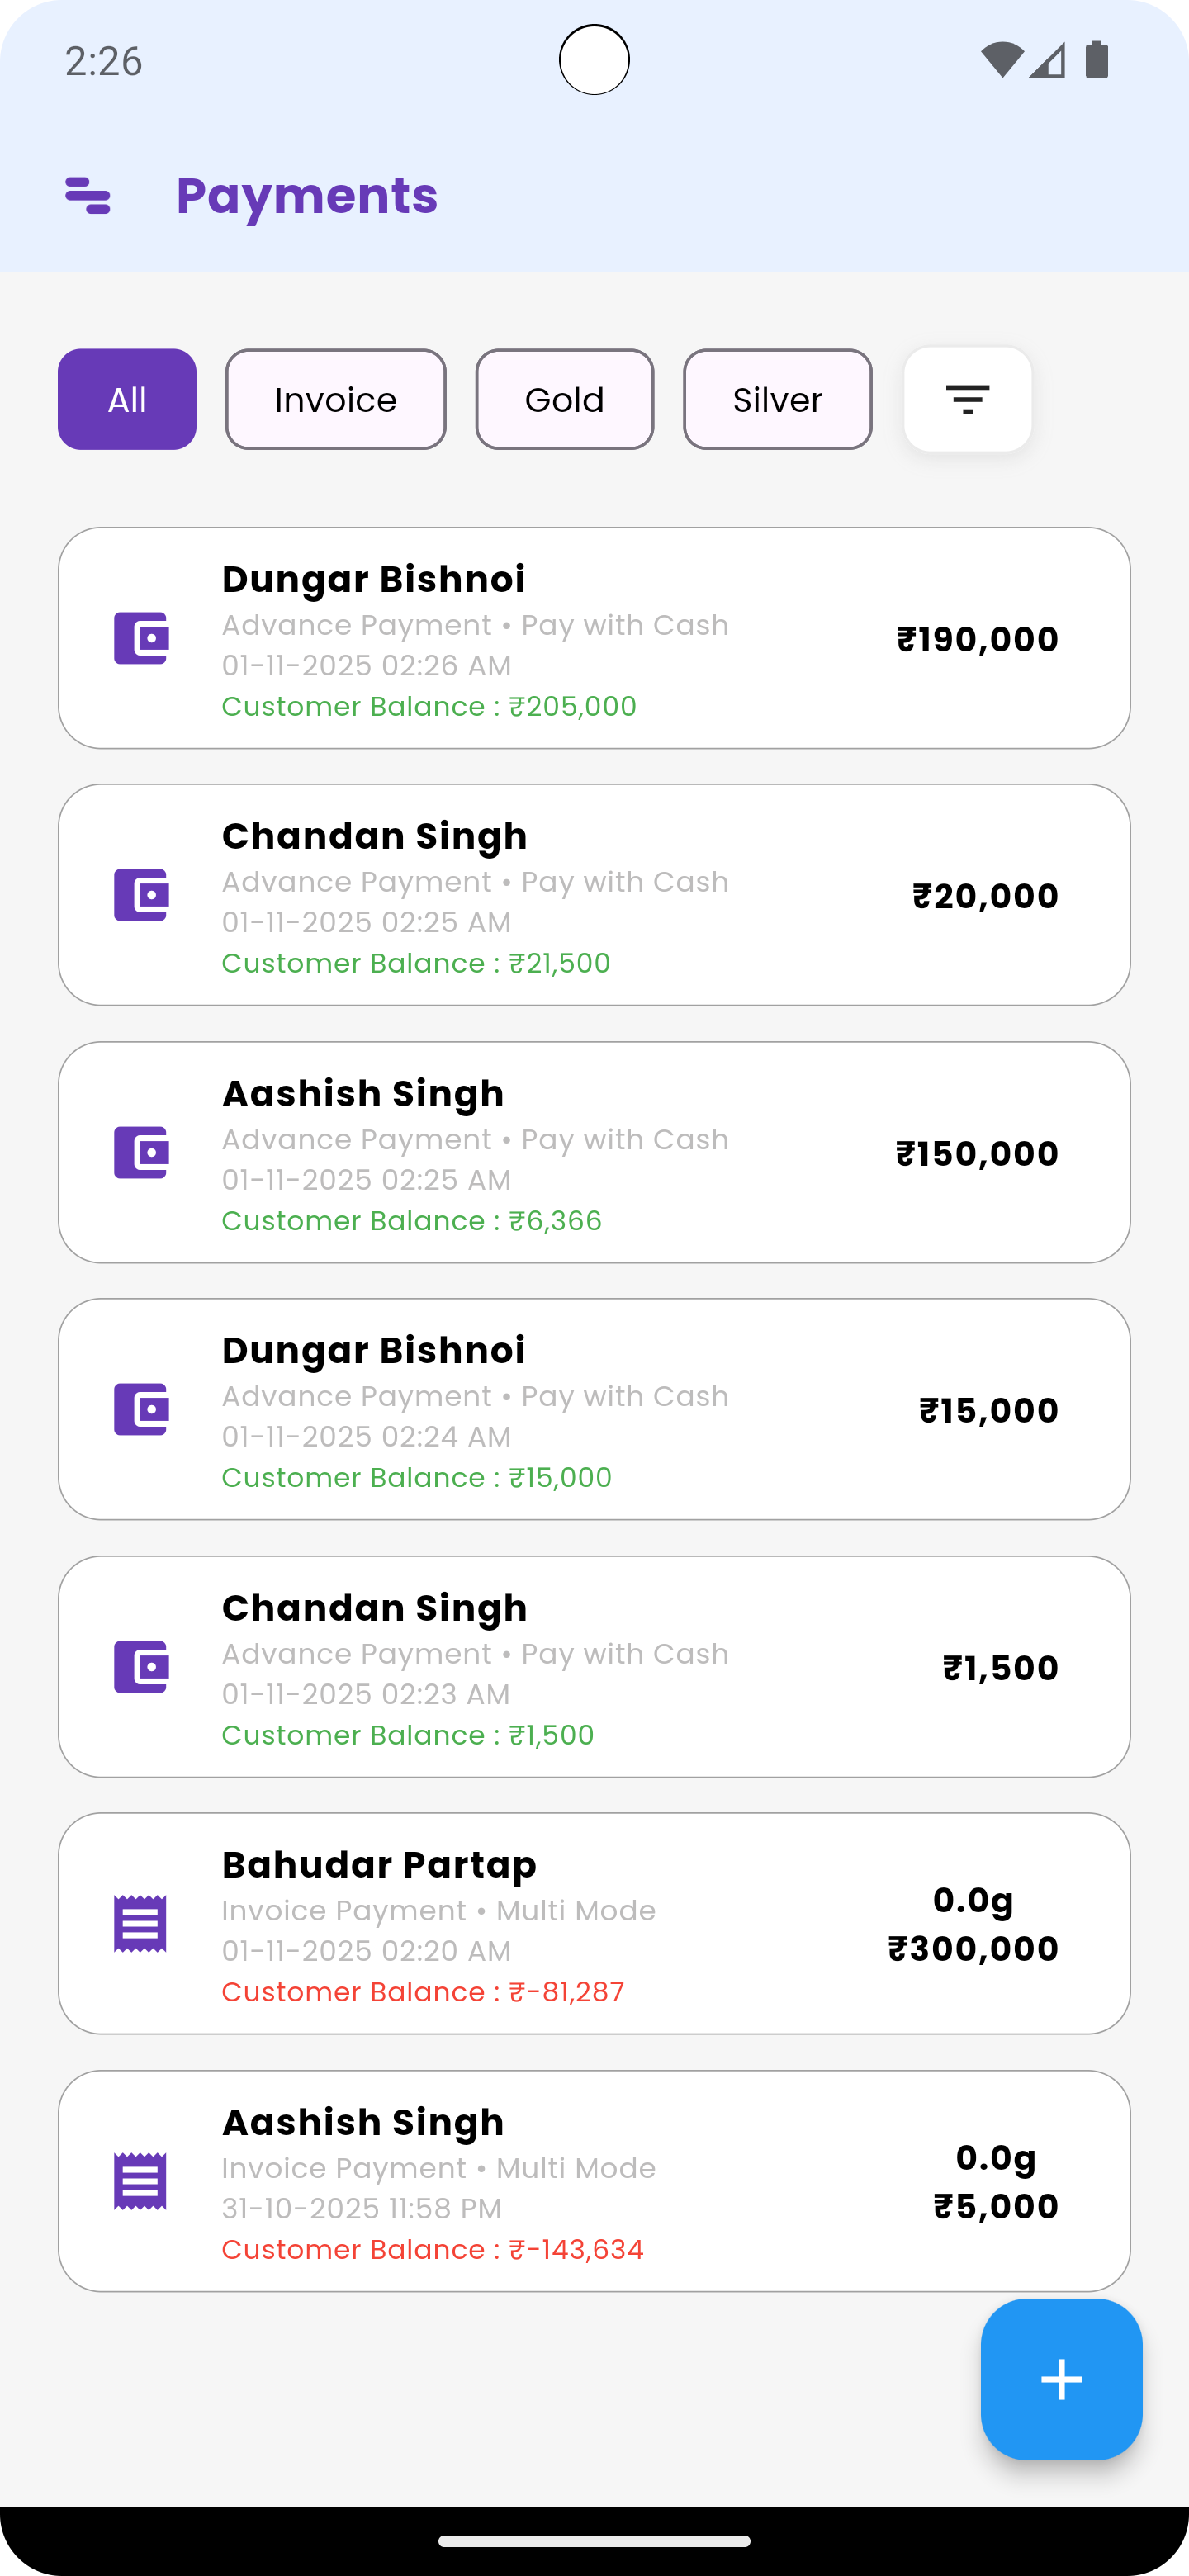Tap the blue add payment button
The height and width of the screenshot is (2576, 1189).
tap(1061, 2379)
